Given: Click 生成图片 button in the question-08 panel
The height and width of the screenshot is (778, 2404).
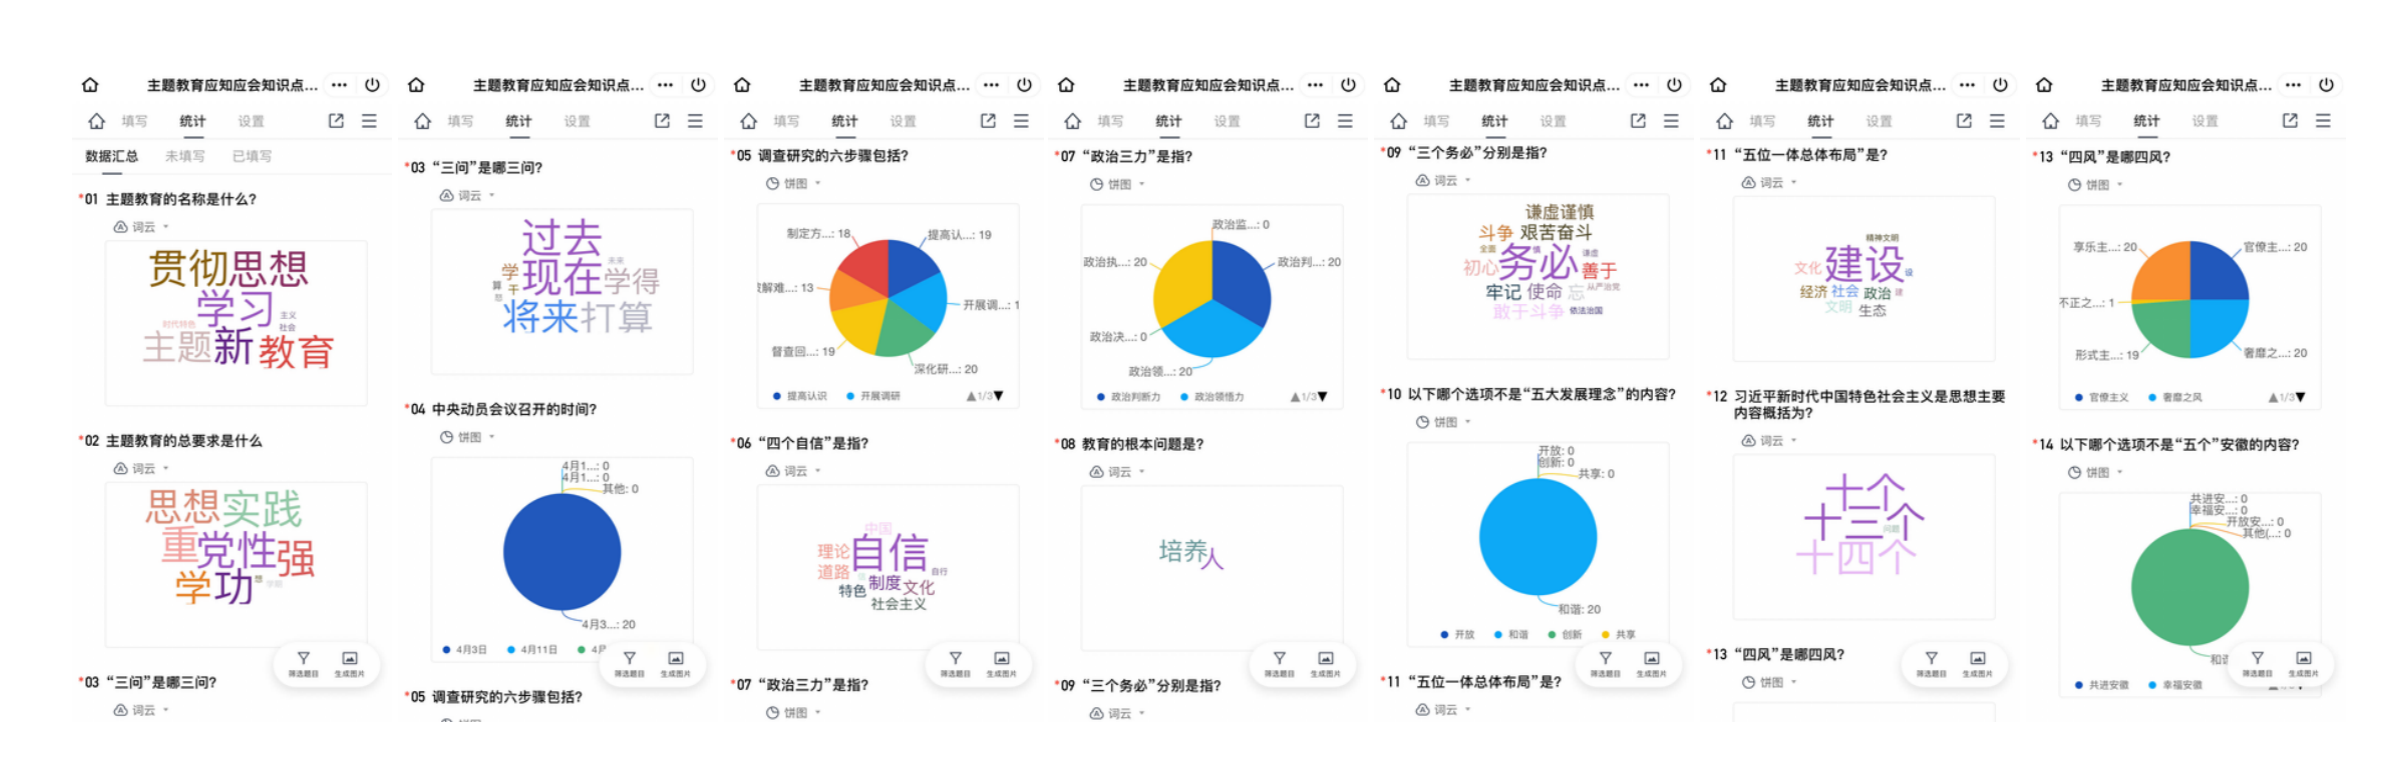Looking at the screenshot, I should click(x=1325, y=664).
